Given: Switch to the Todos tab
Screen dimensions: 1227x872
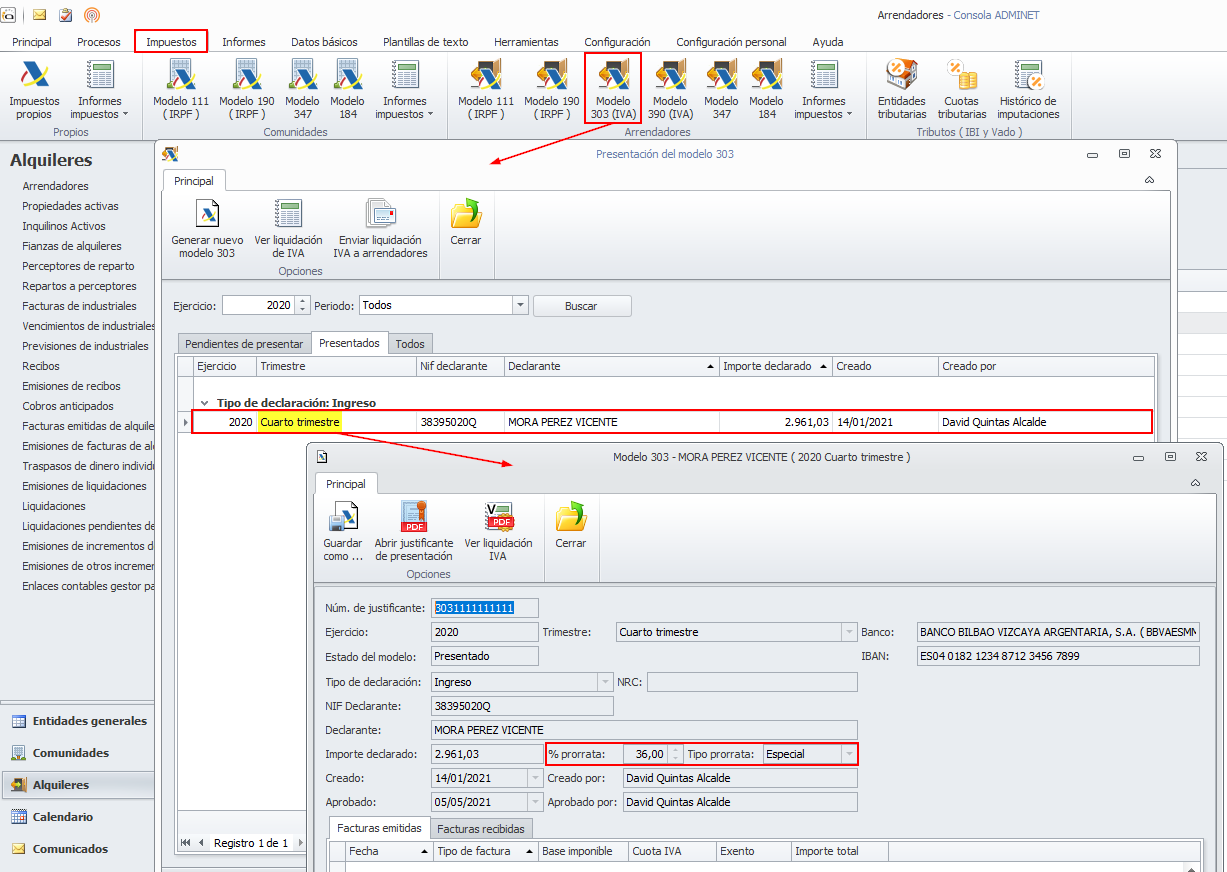Looking at the screenshot, I should coord(410,343).
